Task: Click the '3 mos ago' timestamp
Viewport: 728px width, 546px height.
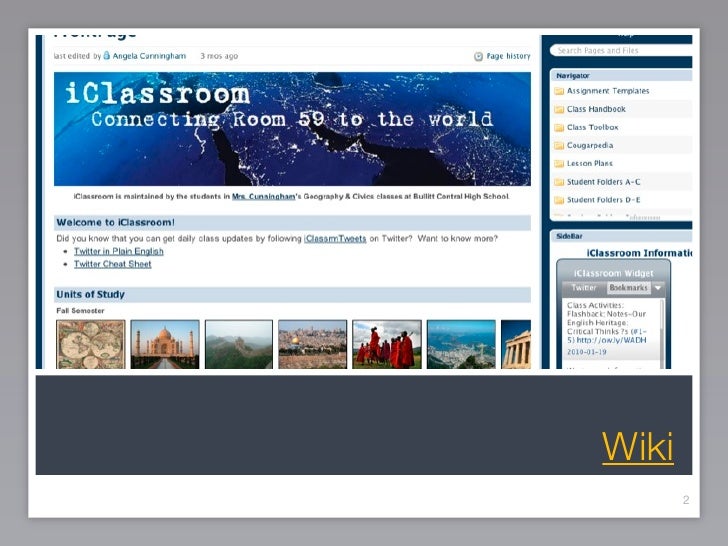Action: pyautogui.click(x=219, y=56)
